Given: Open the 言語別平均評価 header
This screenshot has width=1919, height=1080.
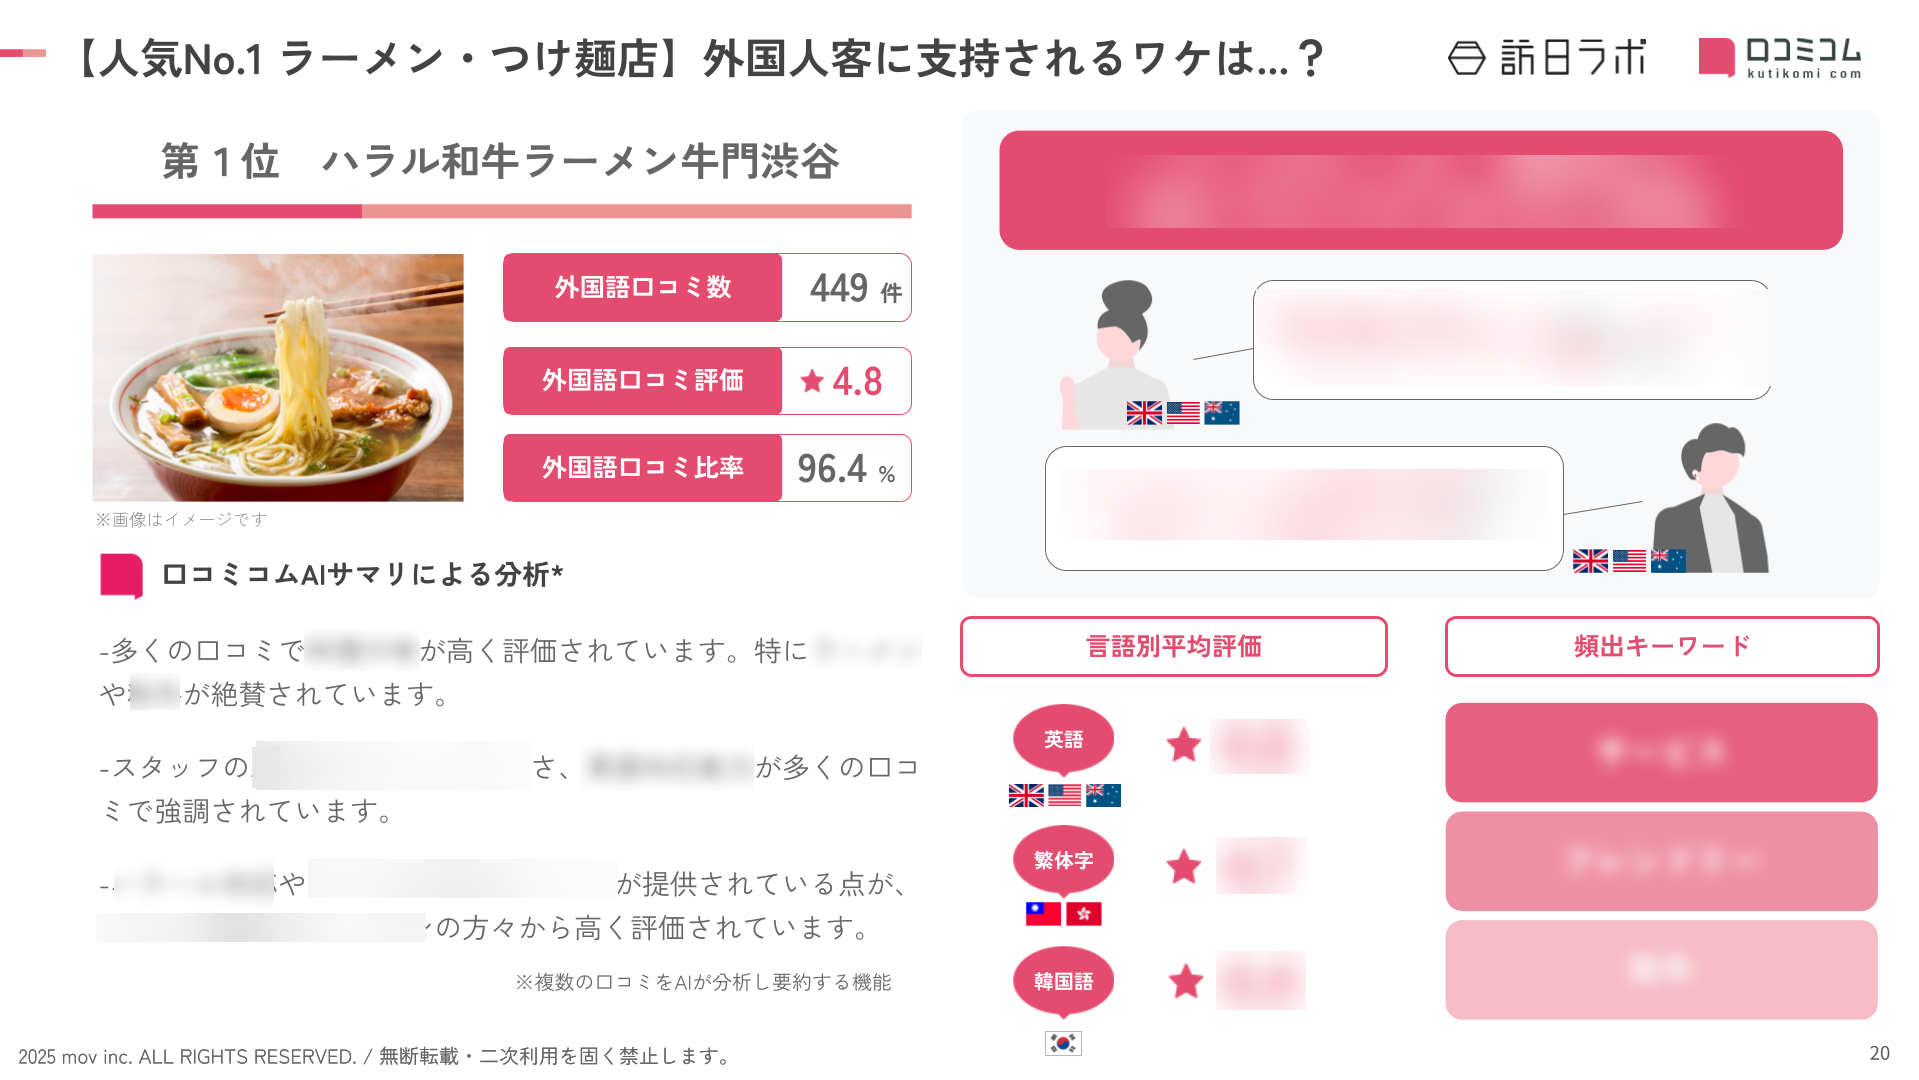Looking at the screenshot, I should coord(1173,647).
